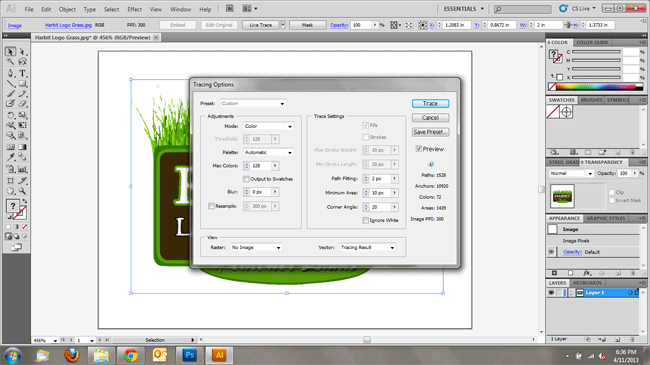
Task: Select the Type tool
Action: (x=22, y=73)
